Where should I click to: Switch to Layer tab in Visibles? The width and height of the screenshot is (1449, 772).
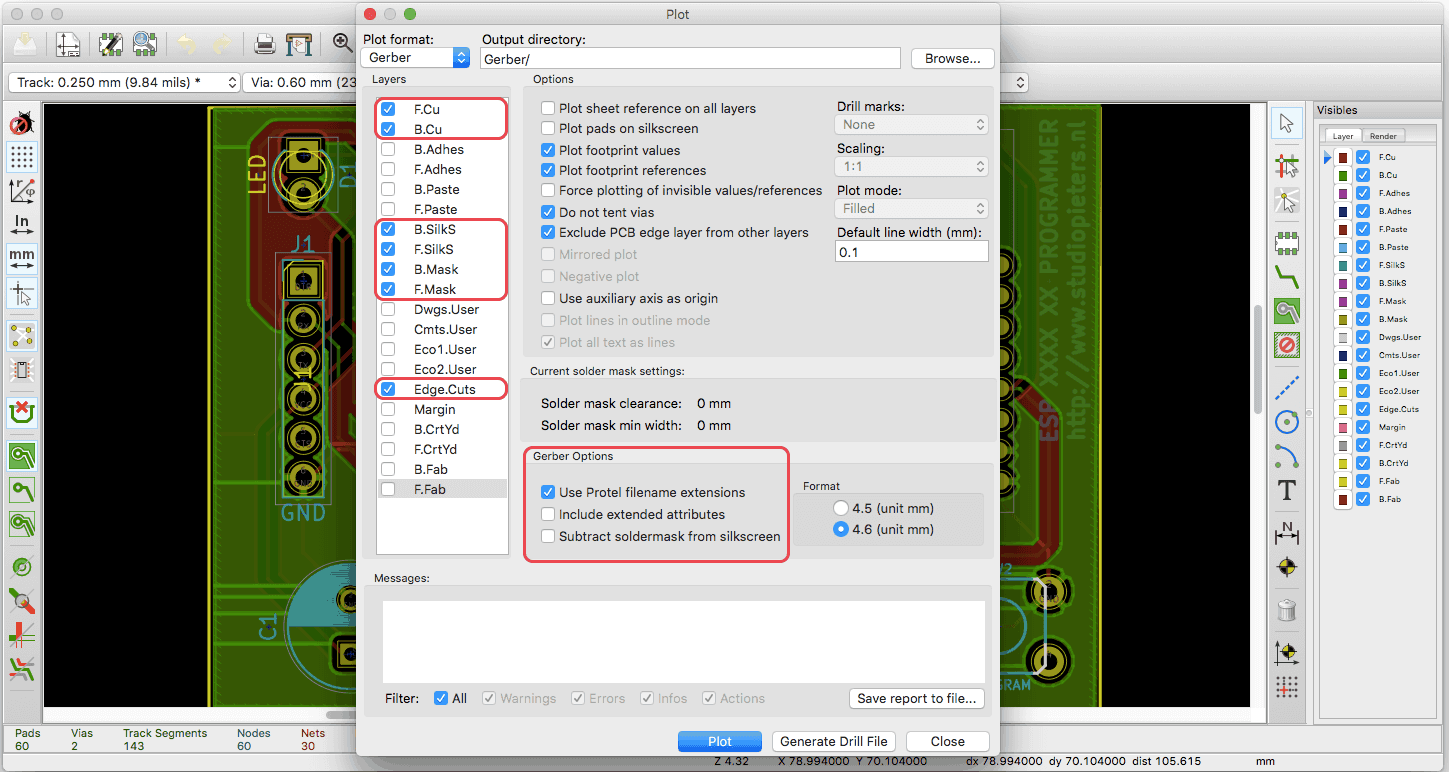tap(1343, 136)
